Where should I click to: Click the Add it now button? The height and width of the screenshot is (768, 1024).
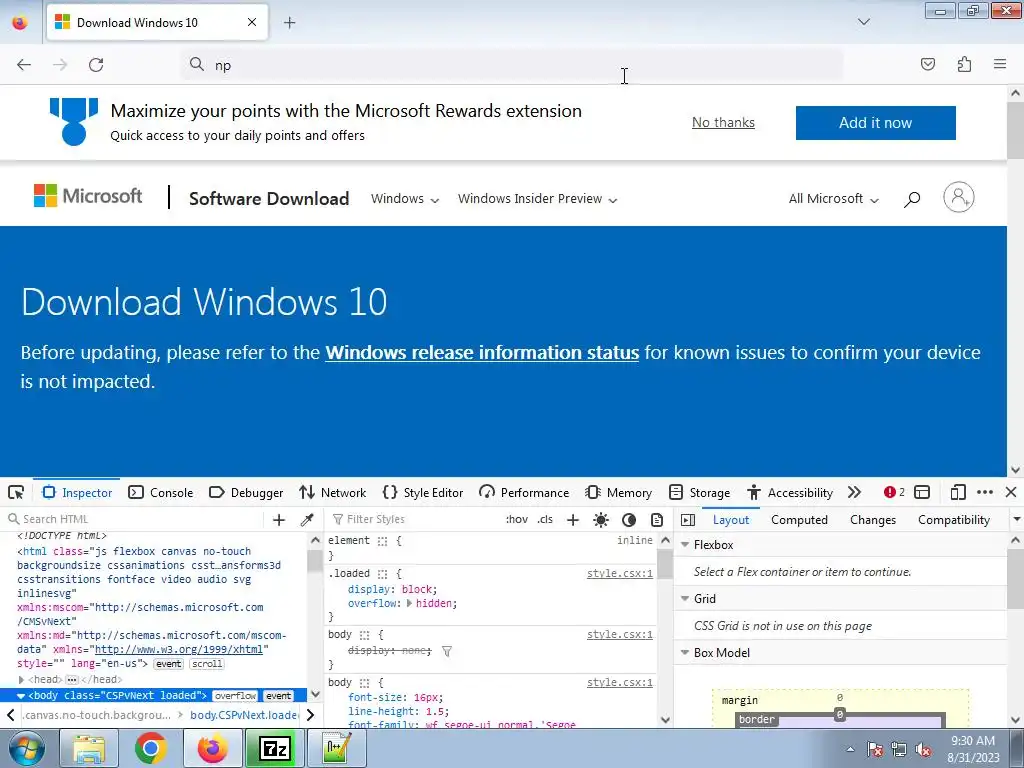(875, 123)
